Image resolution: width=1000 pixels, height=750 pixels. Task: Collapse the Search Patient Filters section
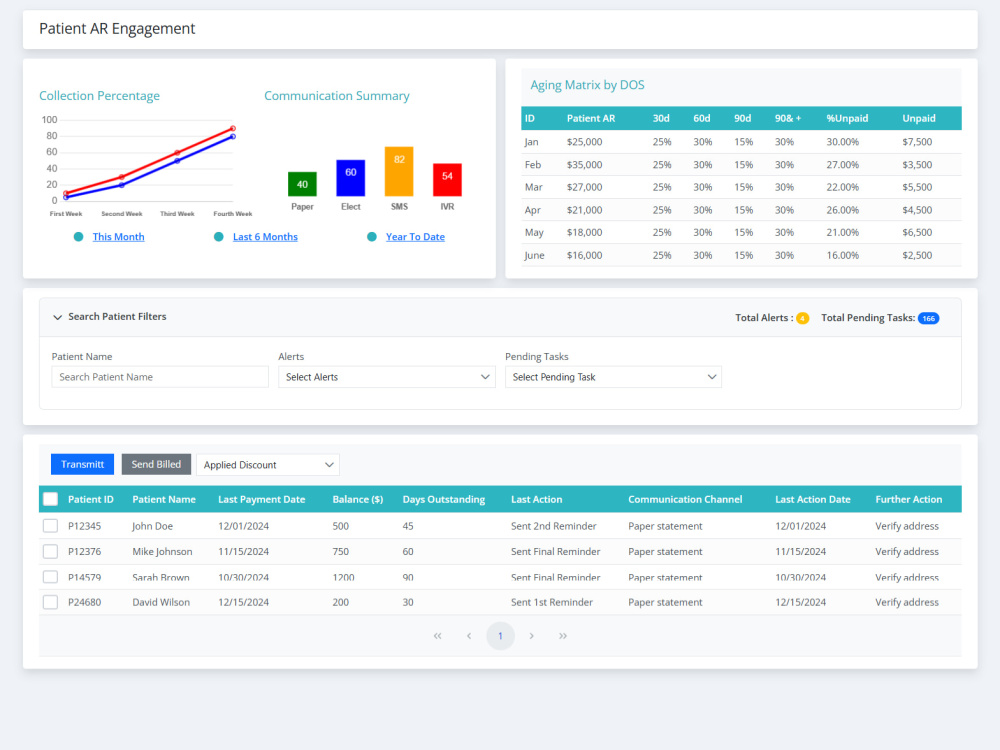[57, 317]
